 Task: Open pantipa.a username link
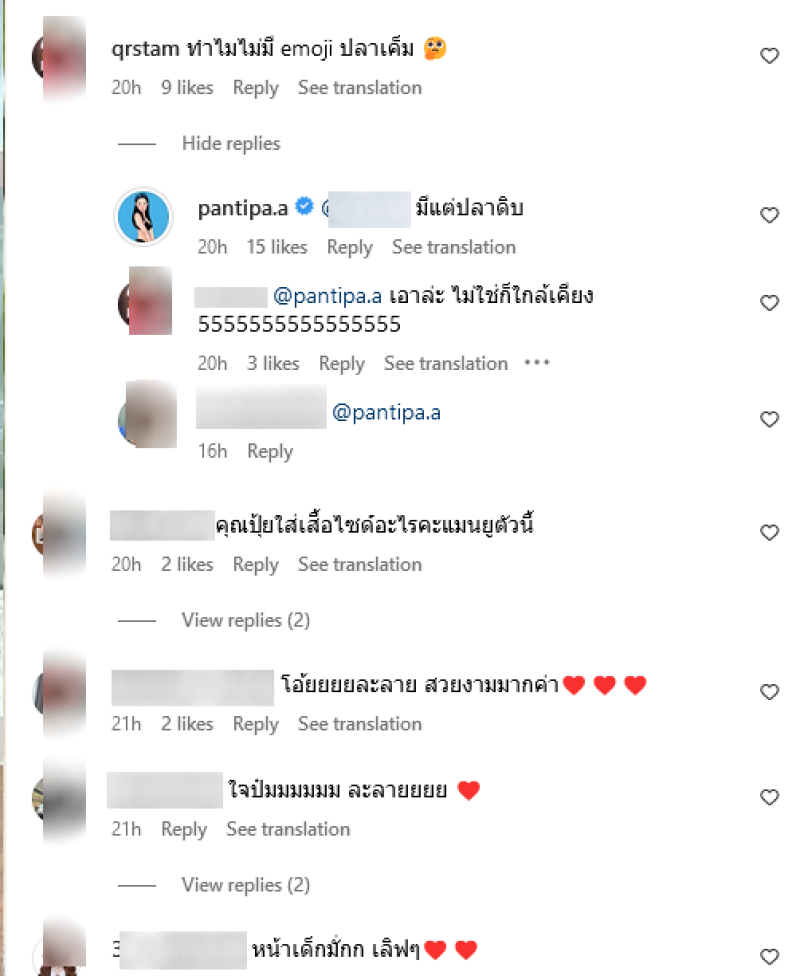pyautogui.click(x=243, y=209)
